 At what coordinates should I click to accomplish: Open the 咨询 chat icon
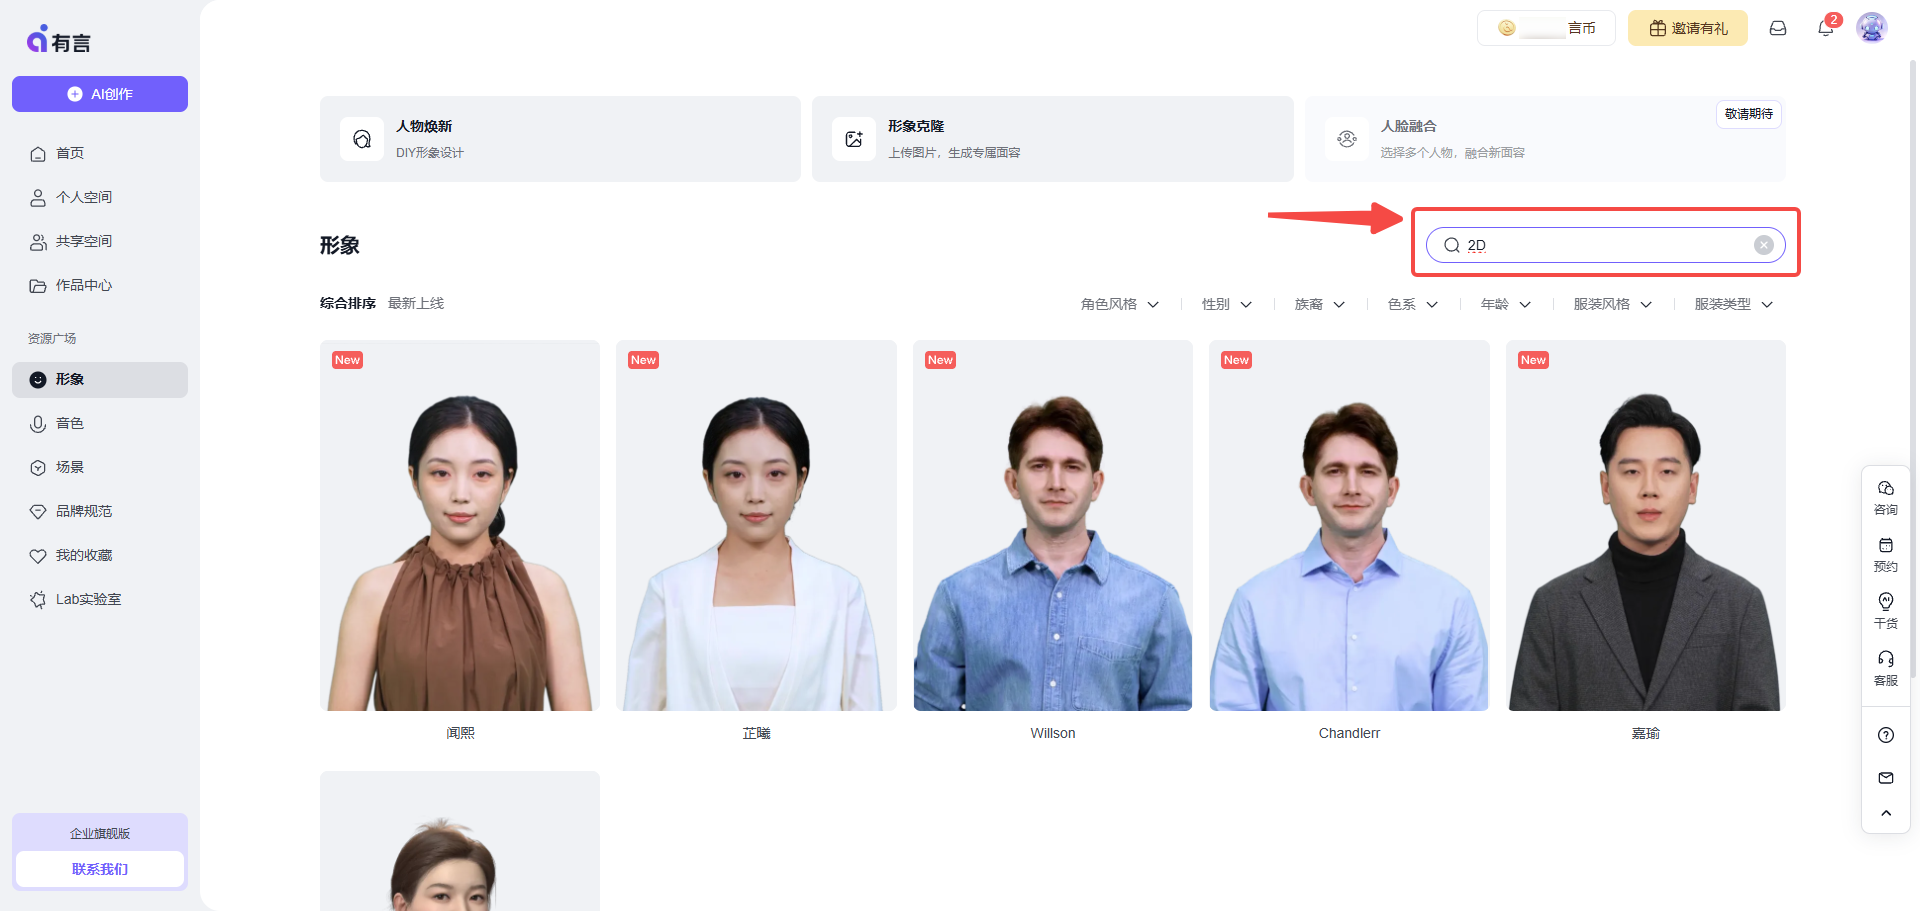pyautogui.click(x=1885, y=496)
